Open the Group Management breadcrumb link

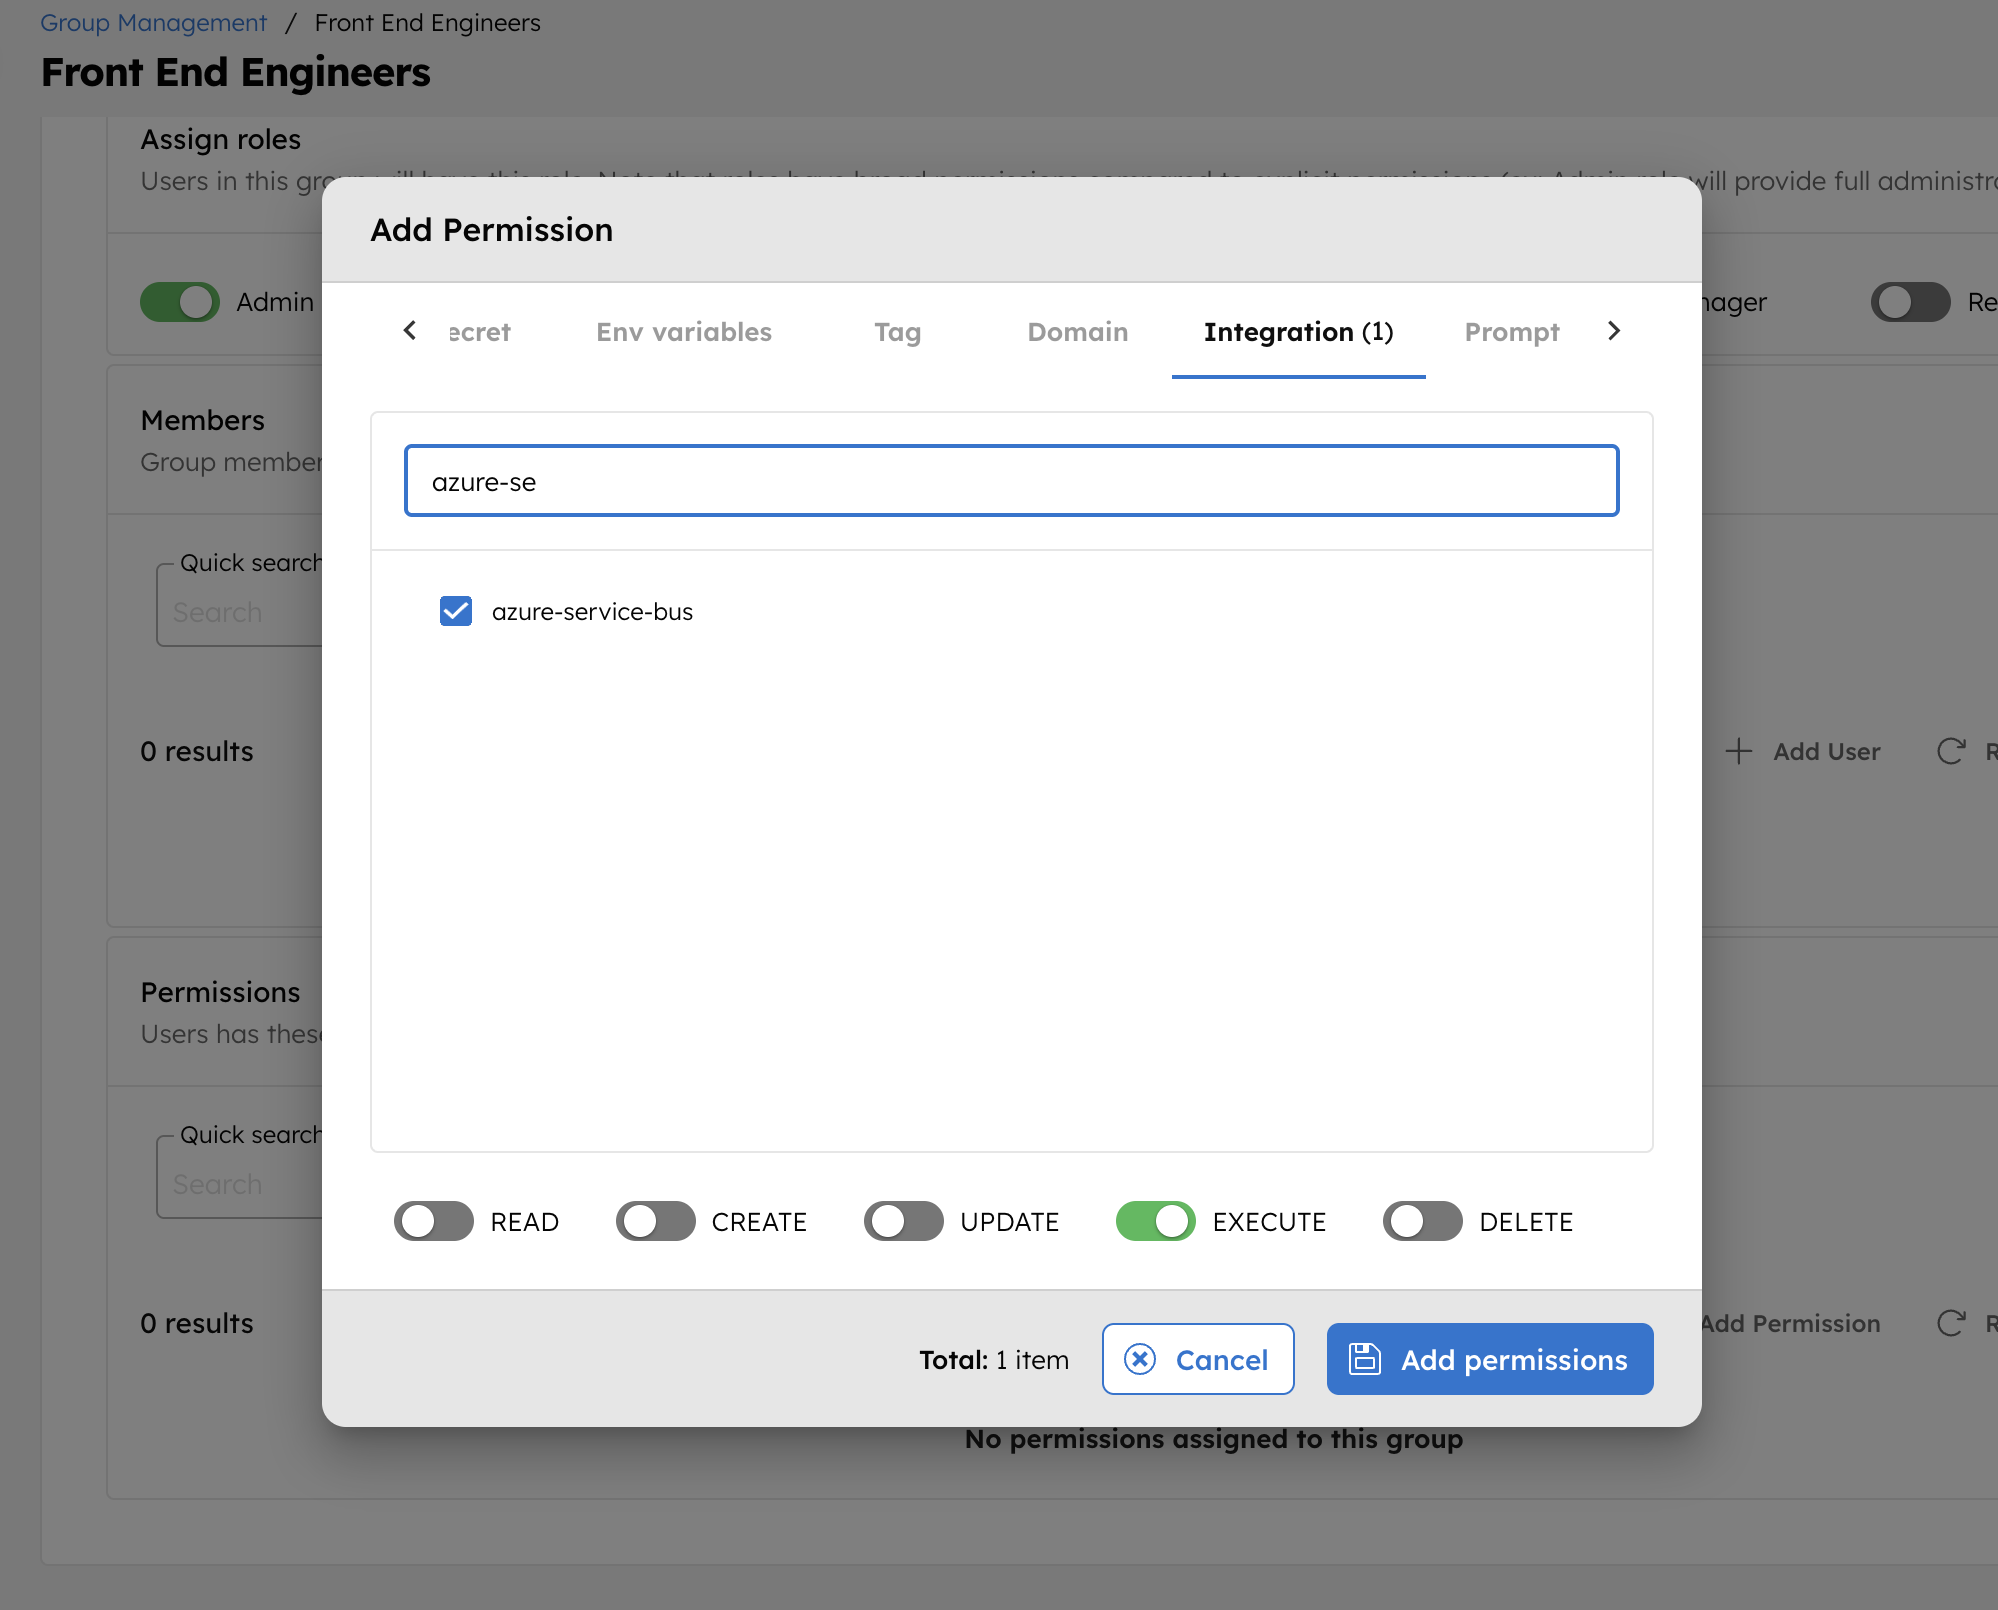153,22
